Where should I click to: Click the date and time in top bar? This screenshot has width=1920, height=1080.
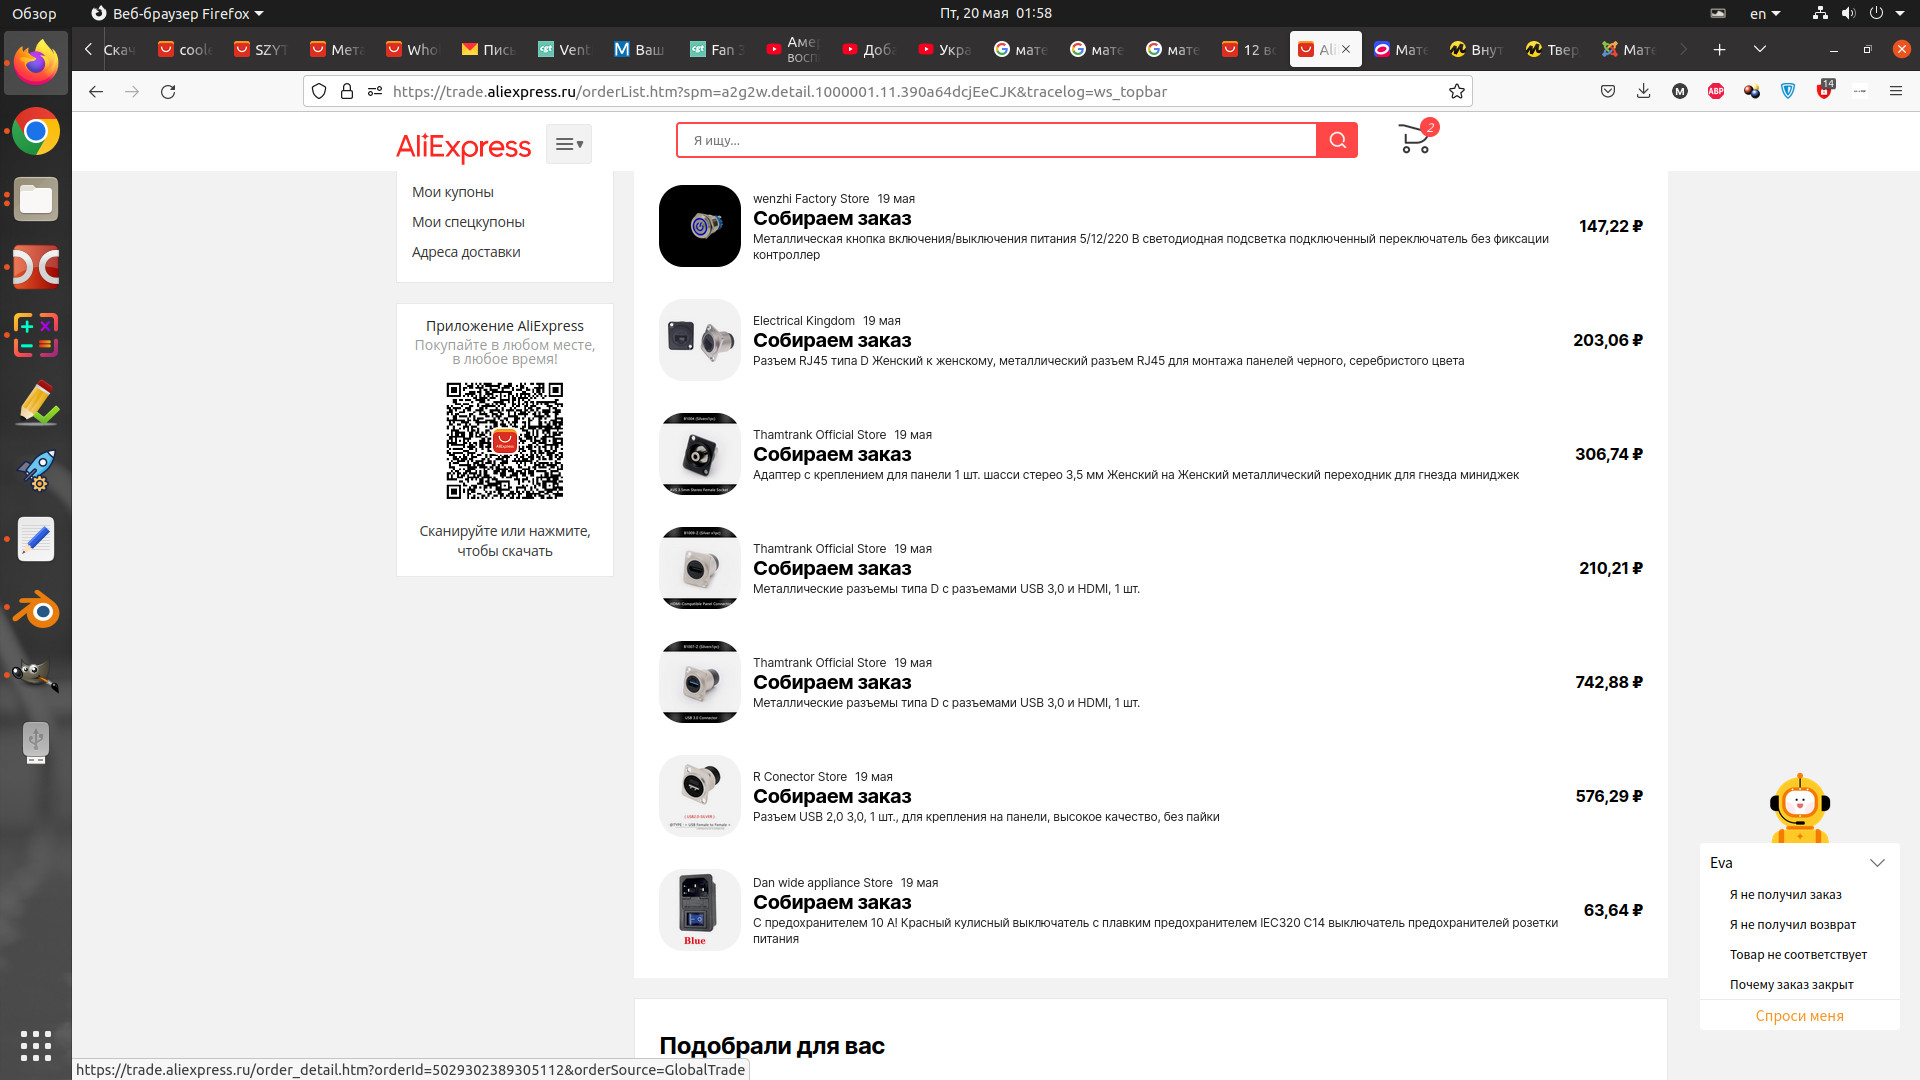[x=996, y=13]
